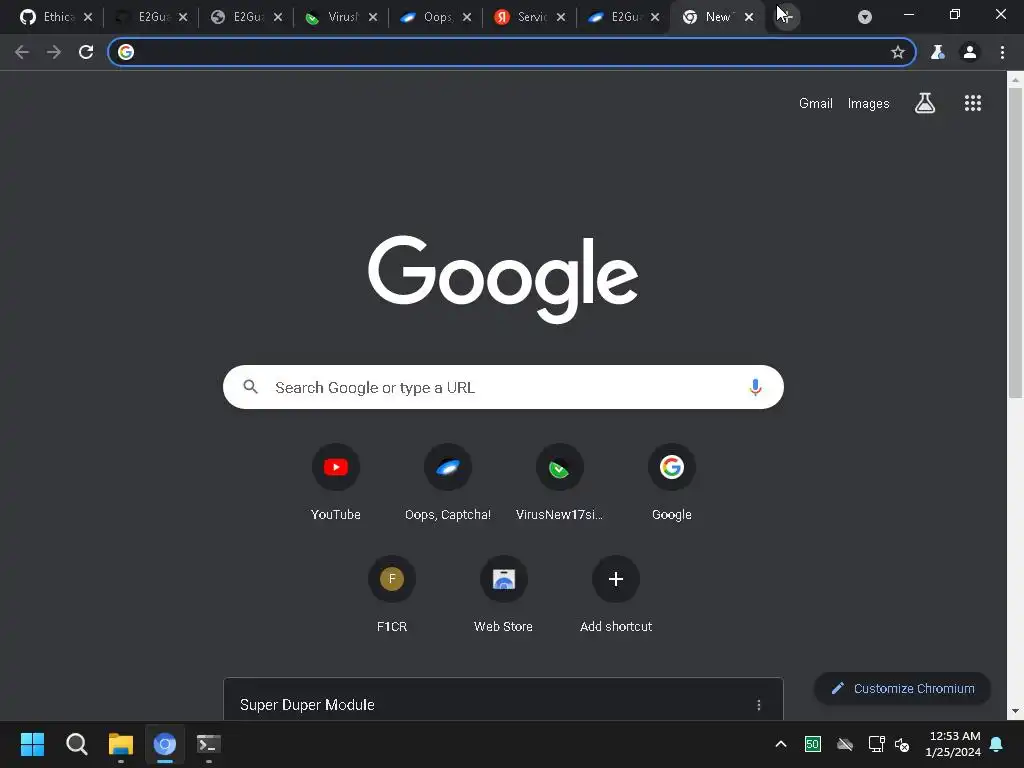Screen dimensions: 1024x768
Task: Click the OneDrive cloud tray icon
Action: click(x=845, y=744)
